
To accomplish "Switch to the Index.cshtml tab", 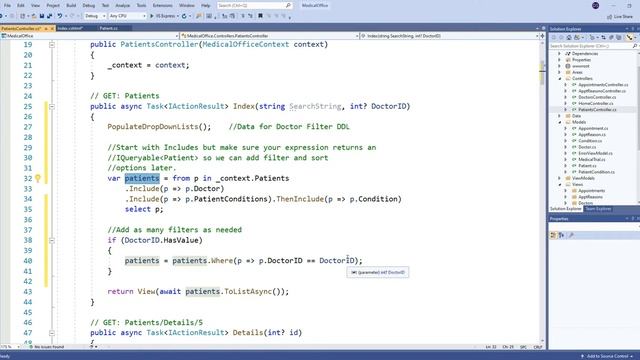I will (70, 29).
